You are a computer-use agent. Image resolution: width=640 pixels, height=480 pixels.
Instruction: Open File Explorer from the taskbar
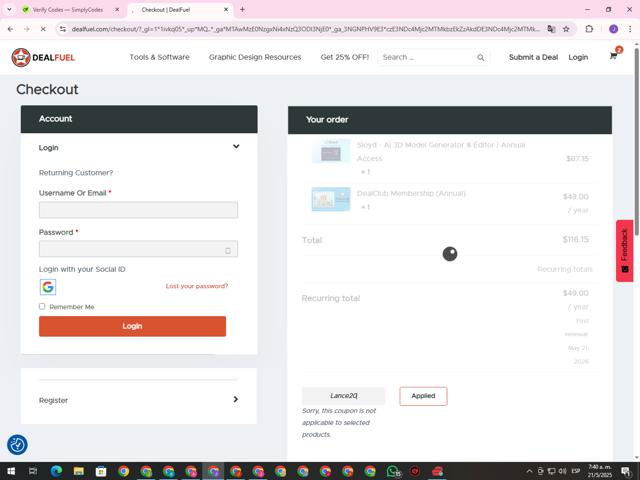(79, 471)
